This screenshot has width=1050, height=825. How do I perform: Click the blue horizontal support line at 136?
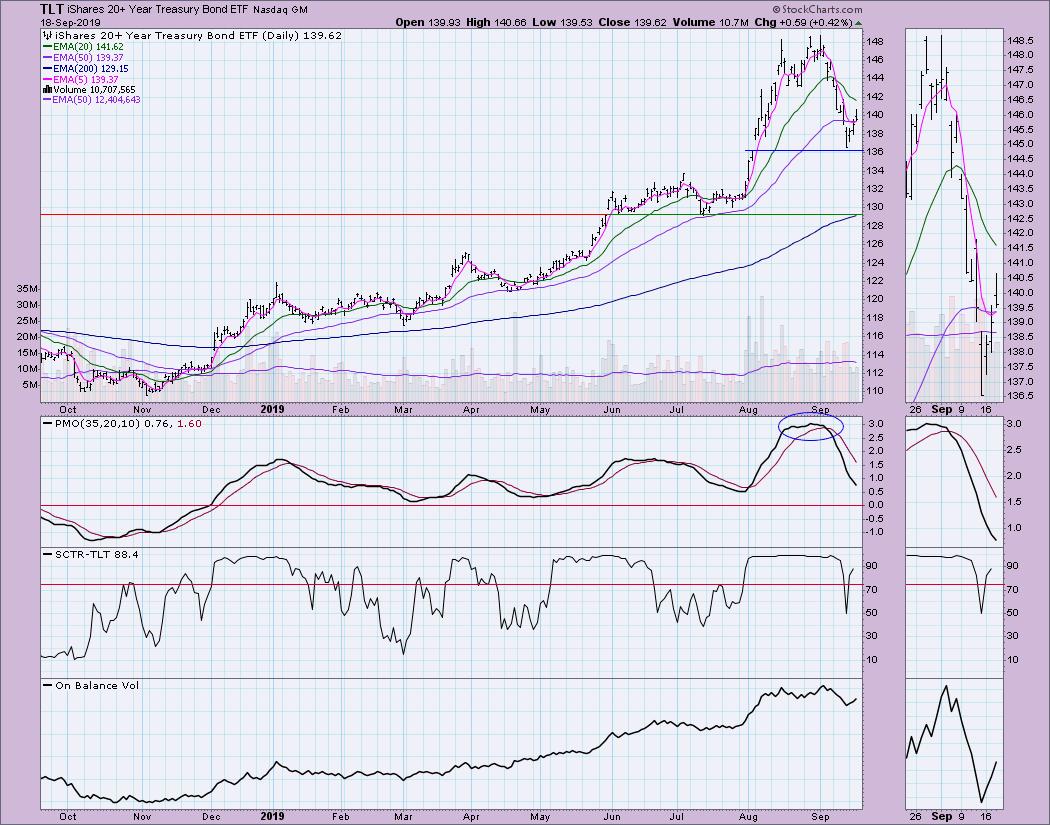coord(804,151)
